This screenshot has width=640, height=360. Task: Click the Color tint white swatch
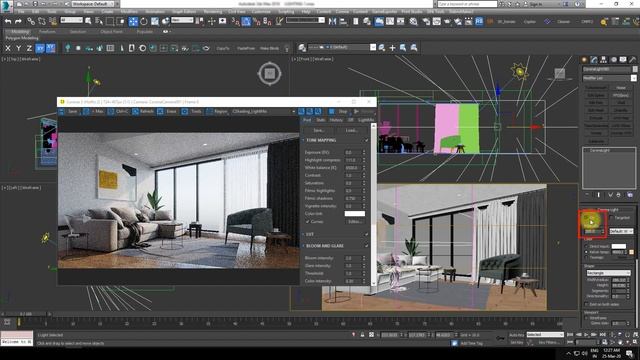[x=355, y=214]
